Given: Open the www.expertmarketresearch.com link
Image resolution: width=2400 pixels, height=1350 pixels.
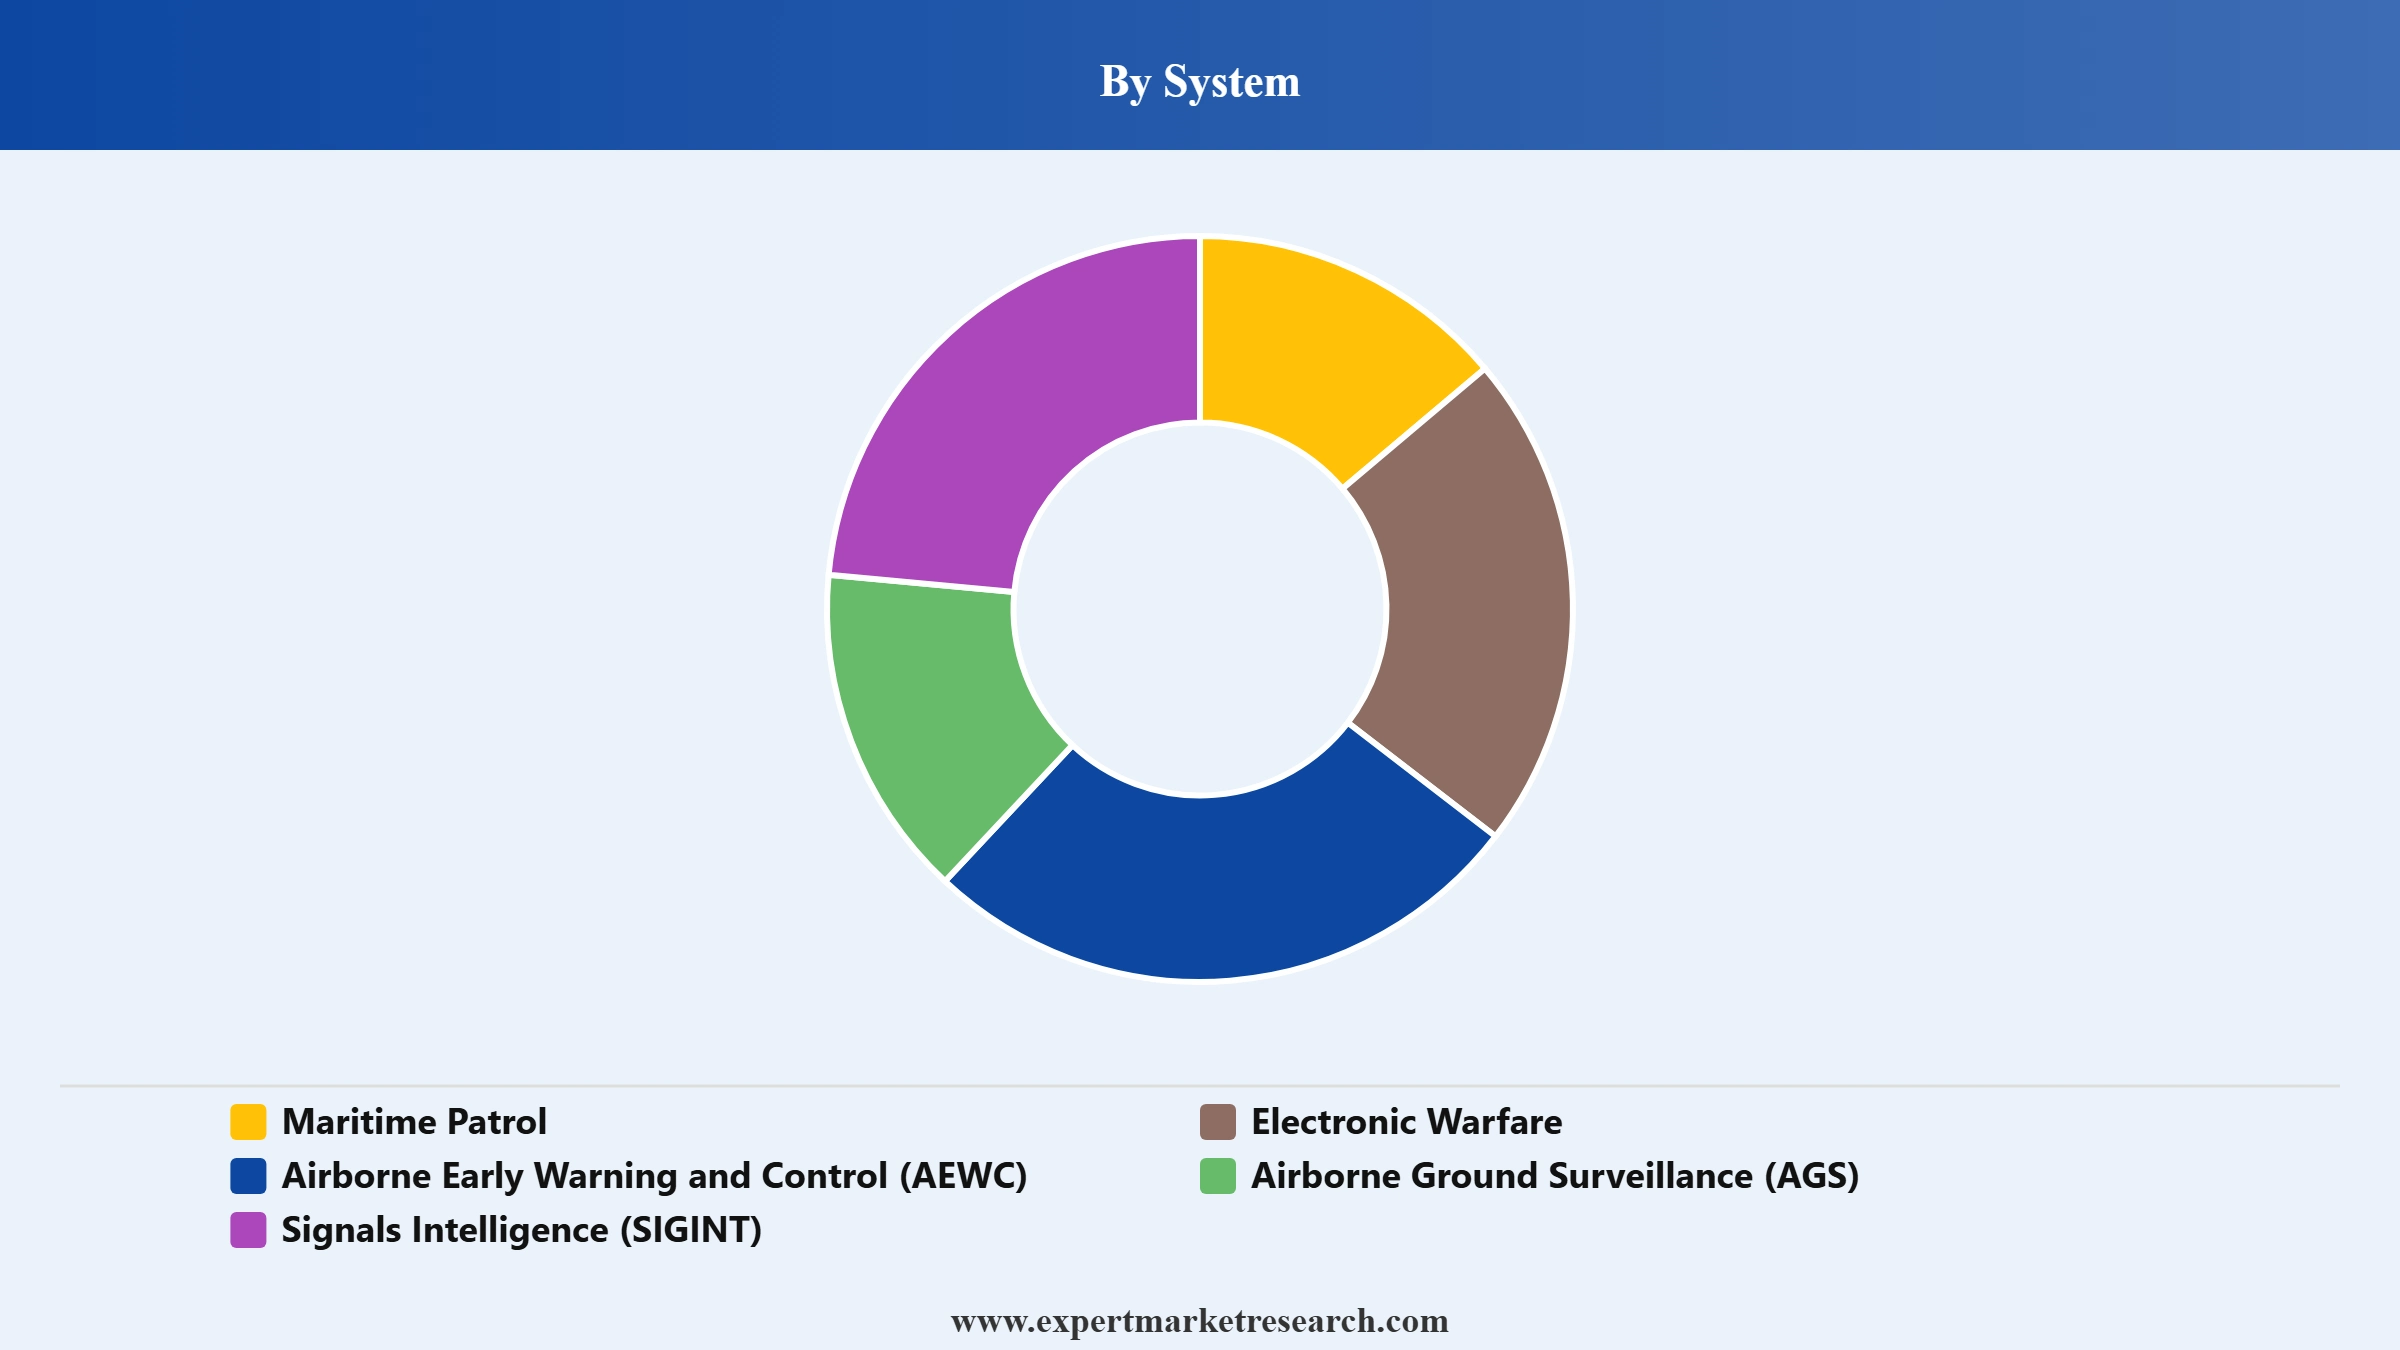Looking at the screenshot, I should click(1200, 1321).
